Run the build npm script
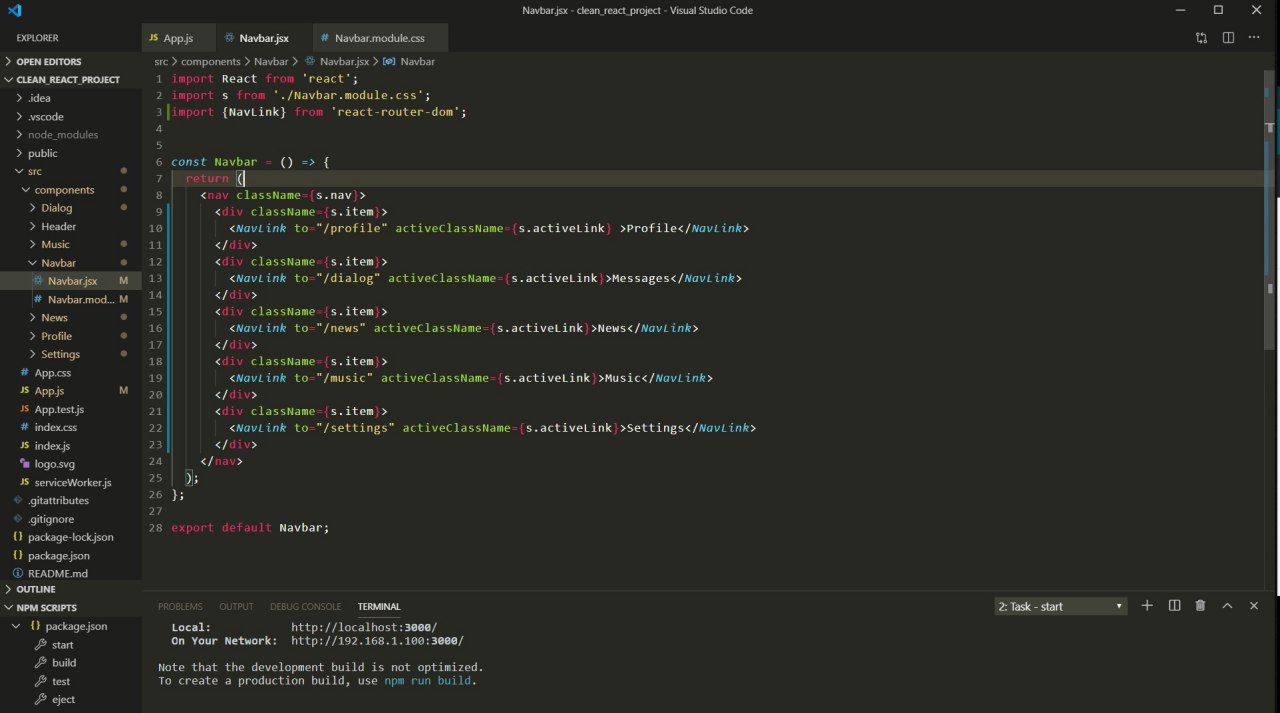 pos(64,663)
